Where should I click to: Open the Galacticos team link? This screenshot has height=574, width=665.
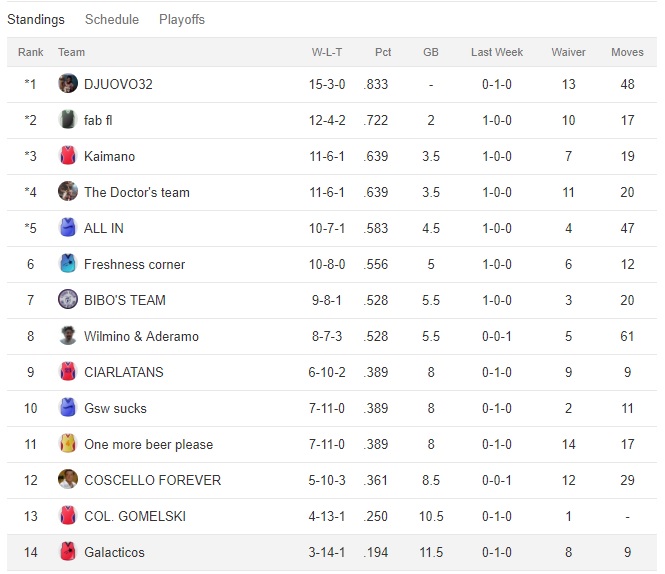coord(115,552)
